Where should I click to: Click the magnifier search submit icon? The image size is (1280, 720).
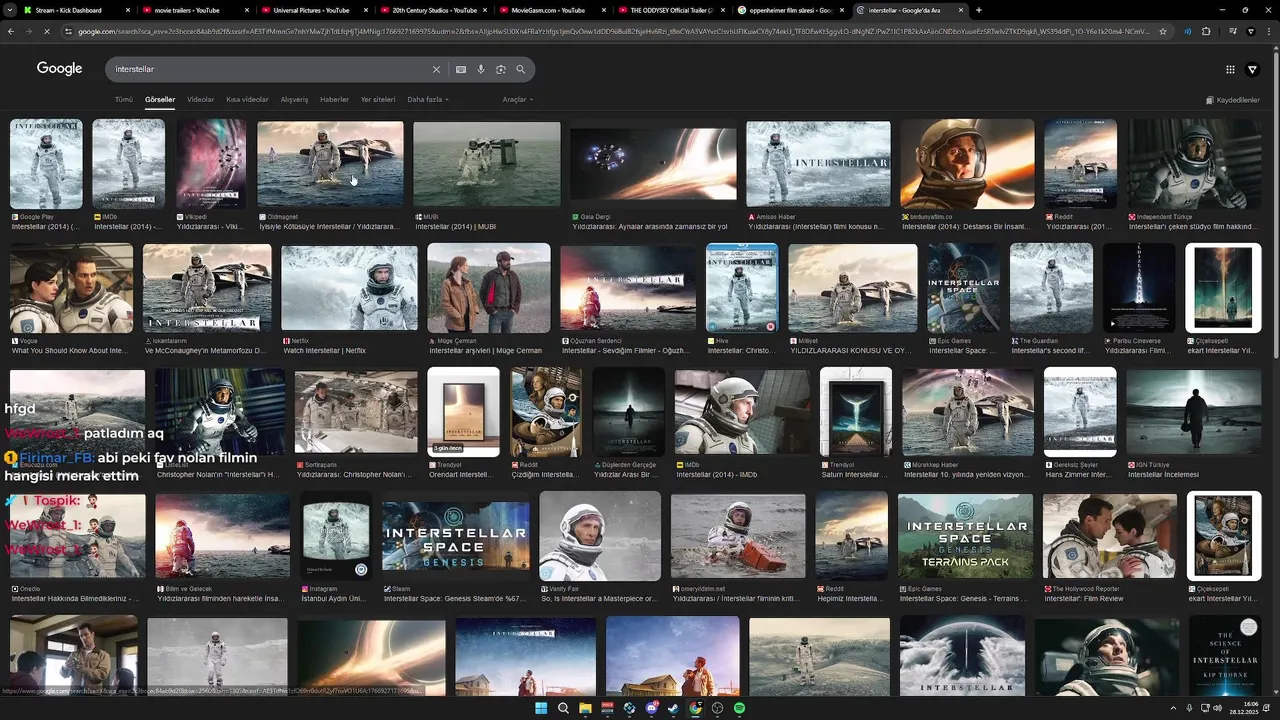[x=521, y=69]
